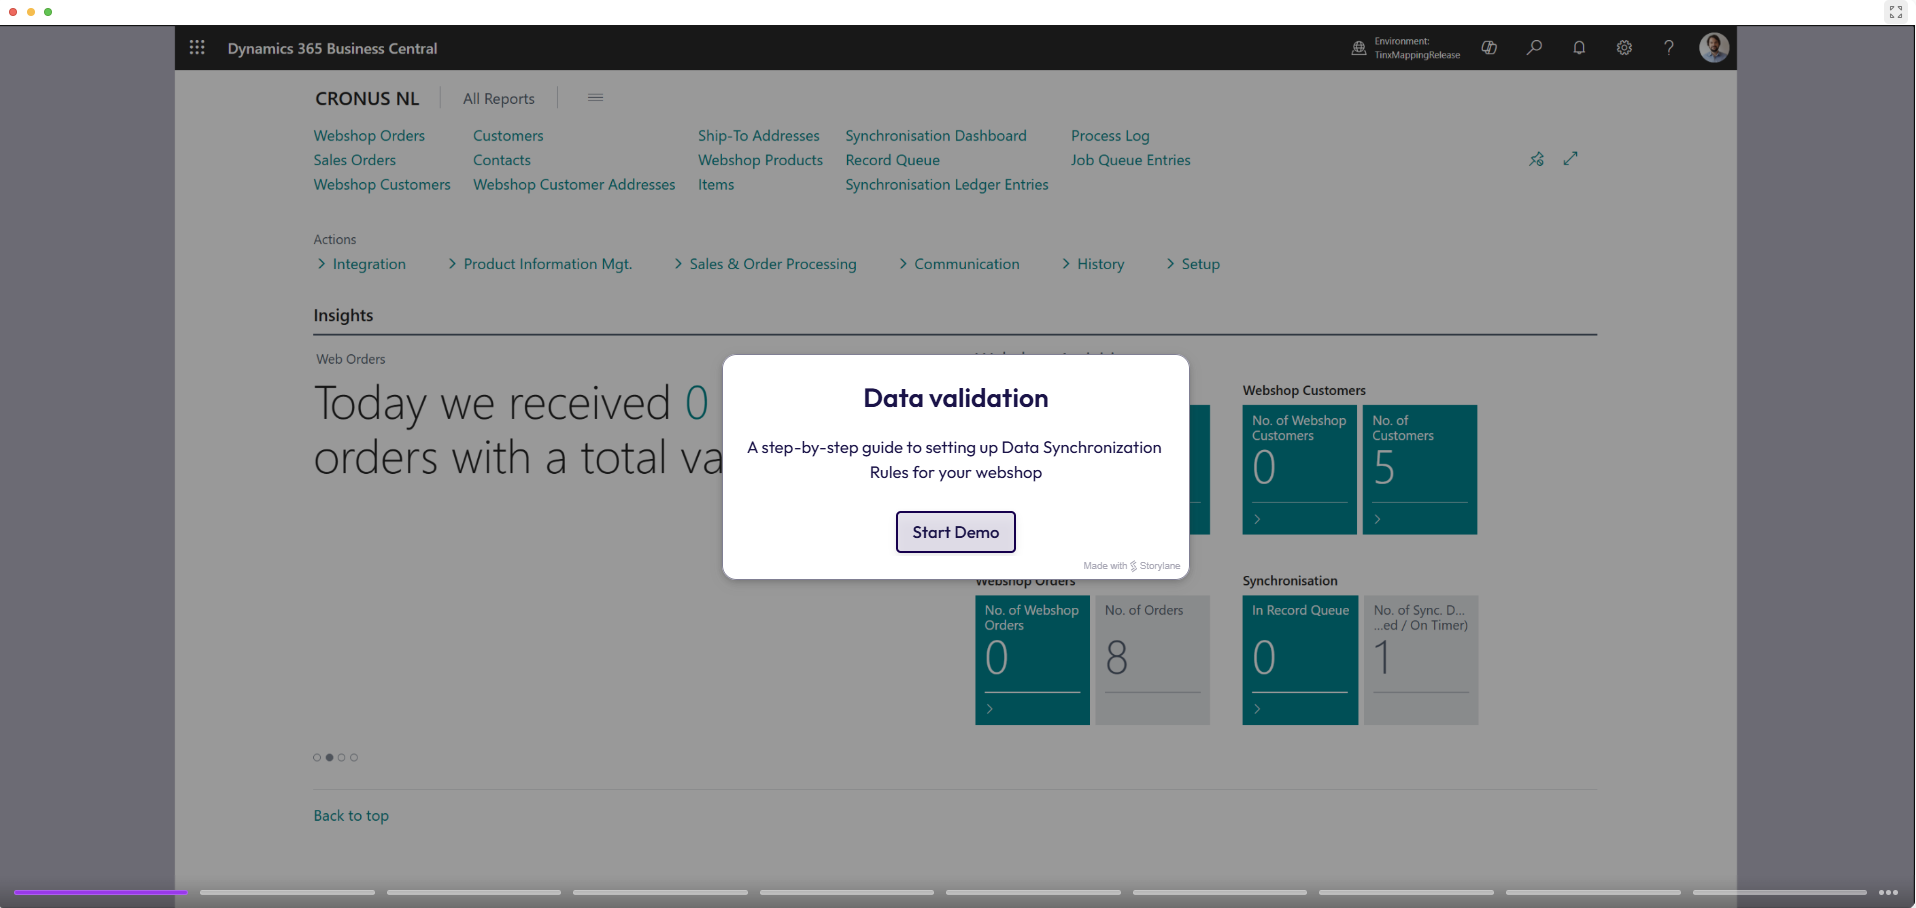
Task: Select the fourth headline carousel dot
Action: [x=354, y=757]
